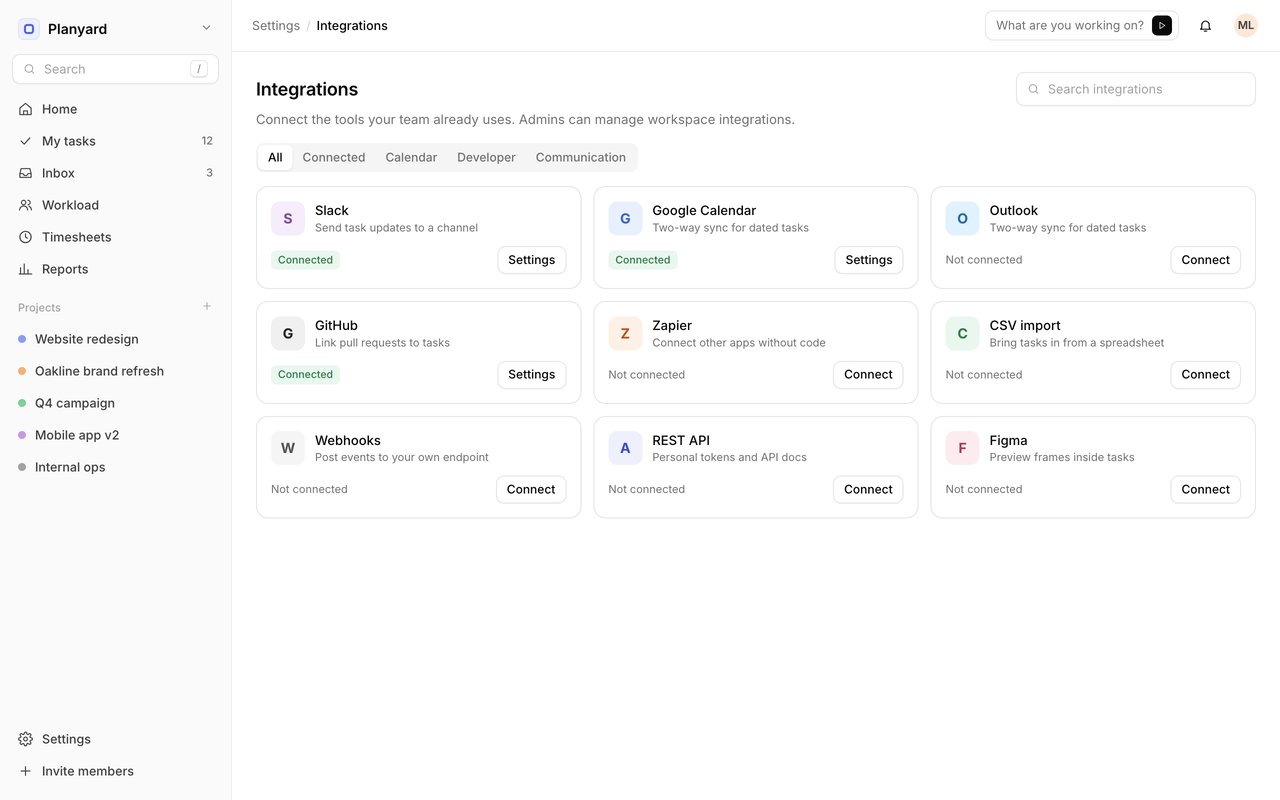Connect the Figma integration
The height and width of the screenshot is (800, 1280).
click(1206, 490)
